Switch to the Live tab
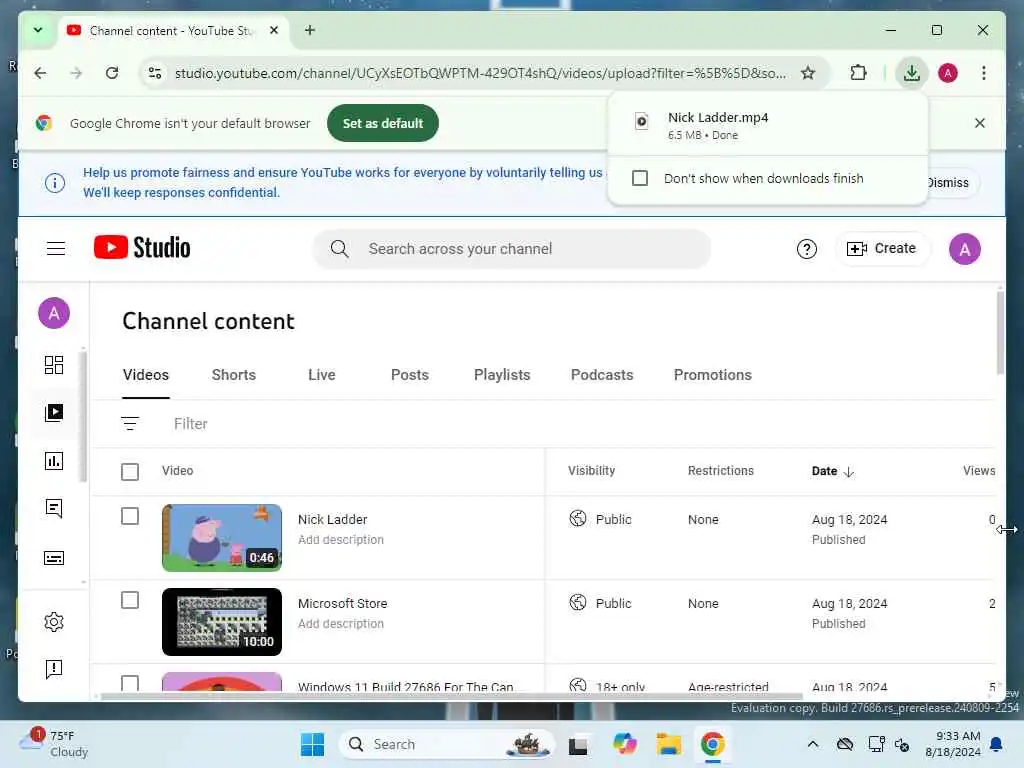 pos(321,375)
